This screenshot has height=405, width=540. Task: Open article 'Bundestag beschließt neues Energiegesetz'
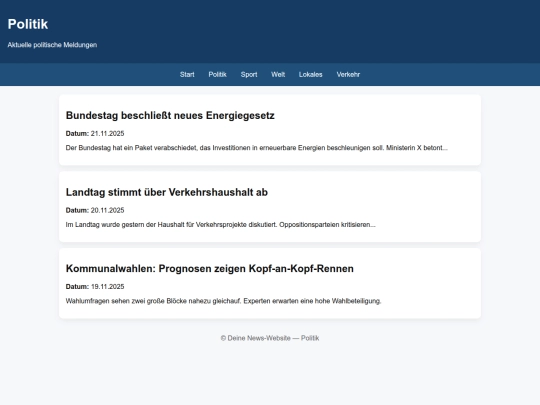(170, 115)
